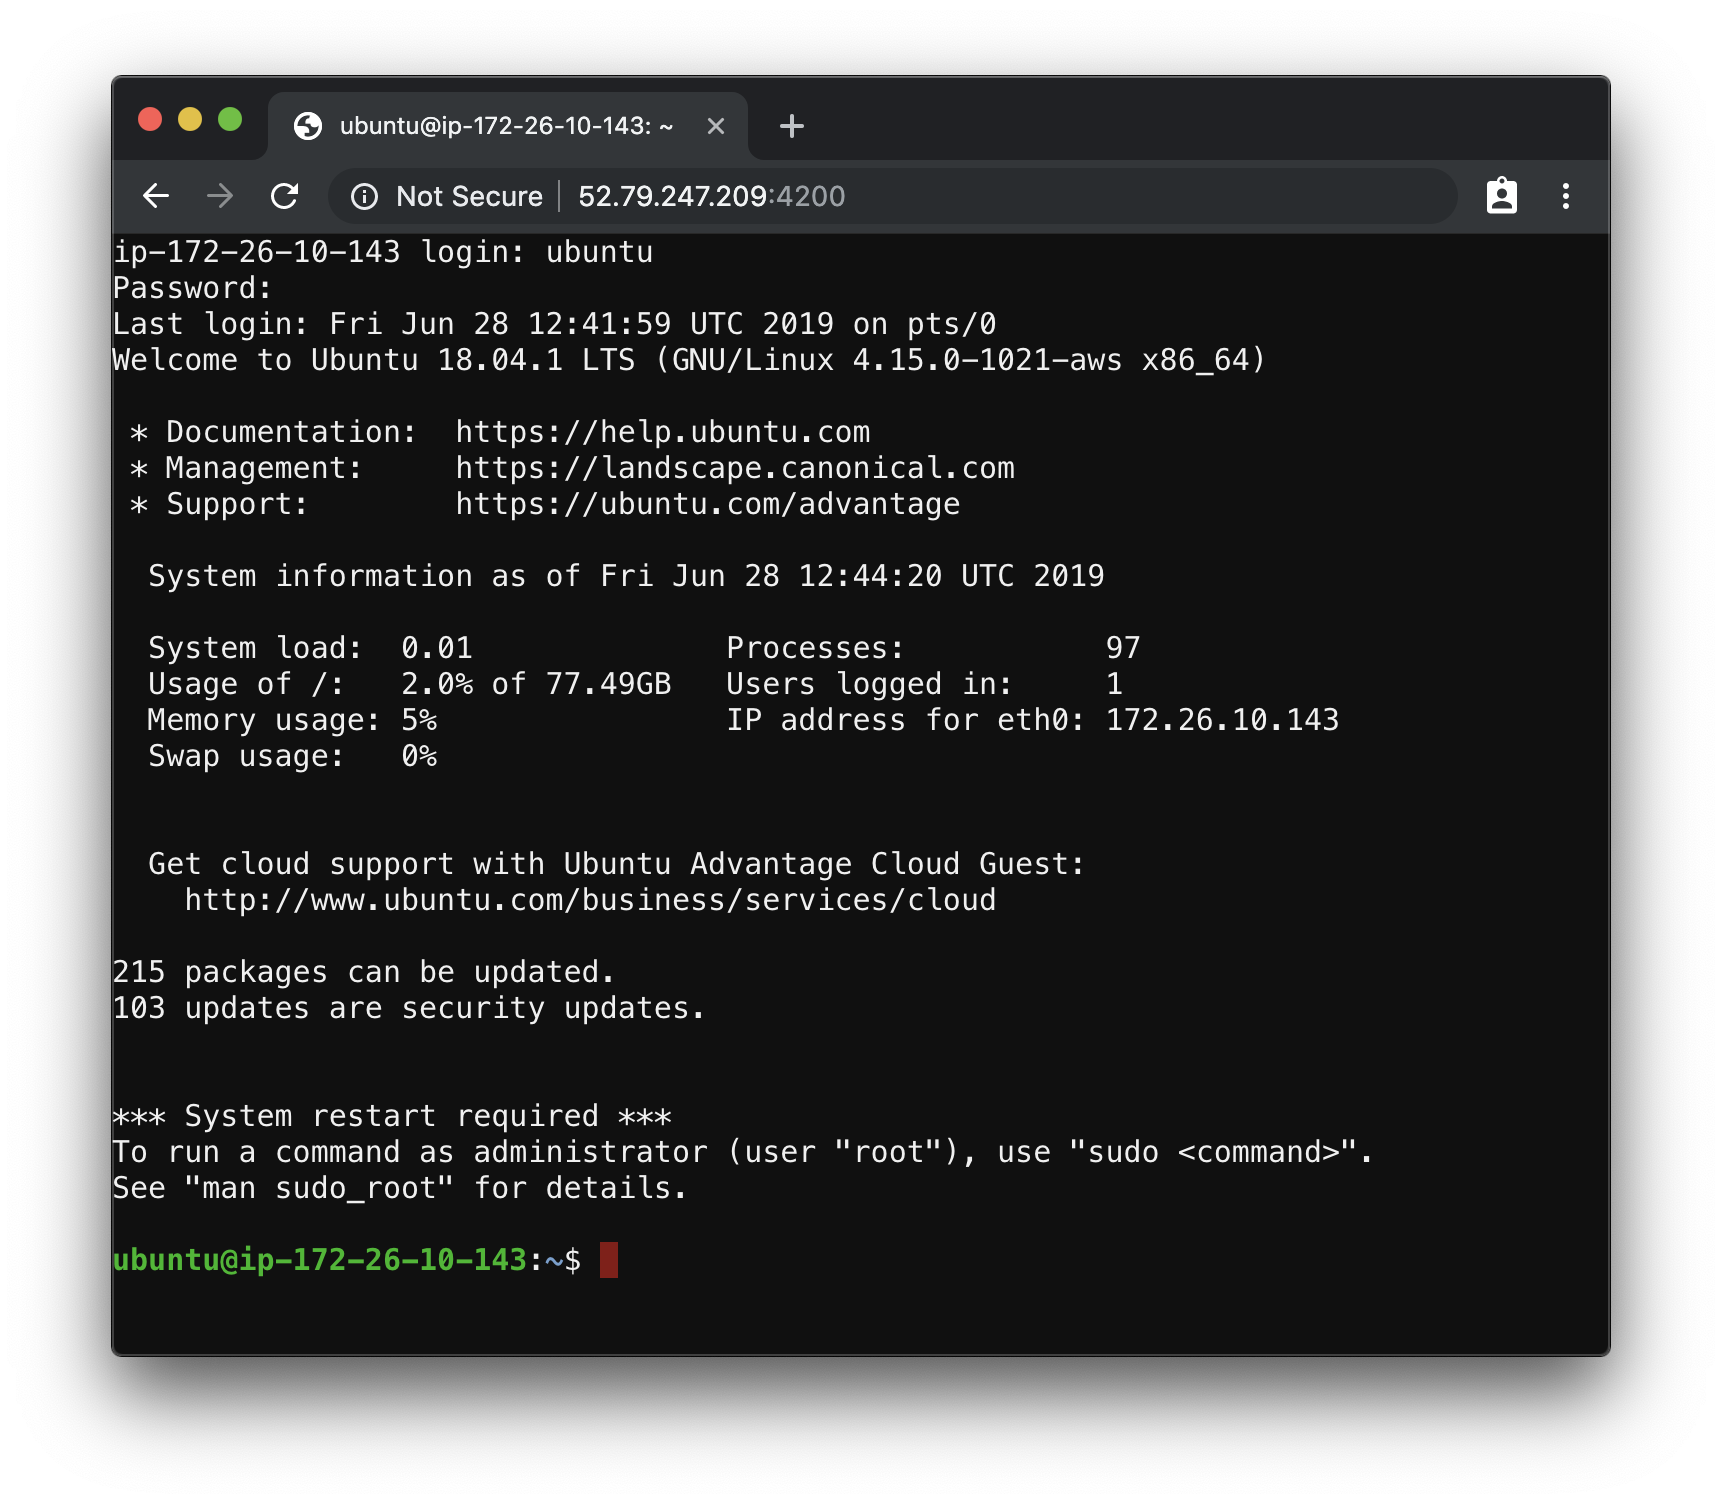The width and height of the screenshot is (1722, 1504).
Task: Click 'System information as of Fri Jun 28' line
Action: pyautogui.click(x=626, y=576)
